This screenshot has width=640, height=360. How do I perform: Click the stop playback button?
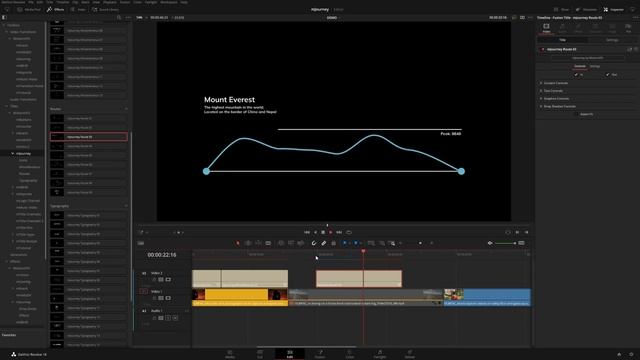point(323,232)
